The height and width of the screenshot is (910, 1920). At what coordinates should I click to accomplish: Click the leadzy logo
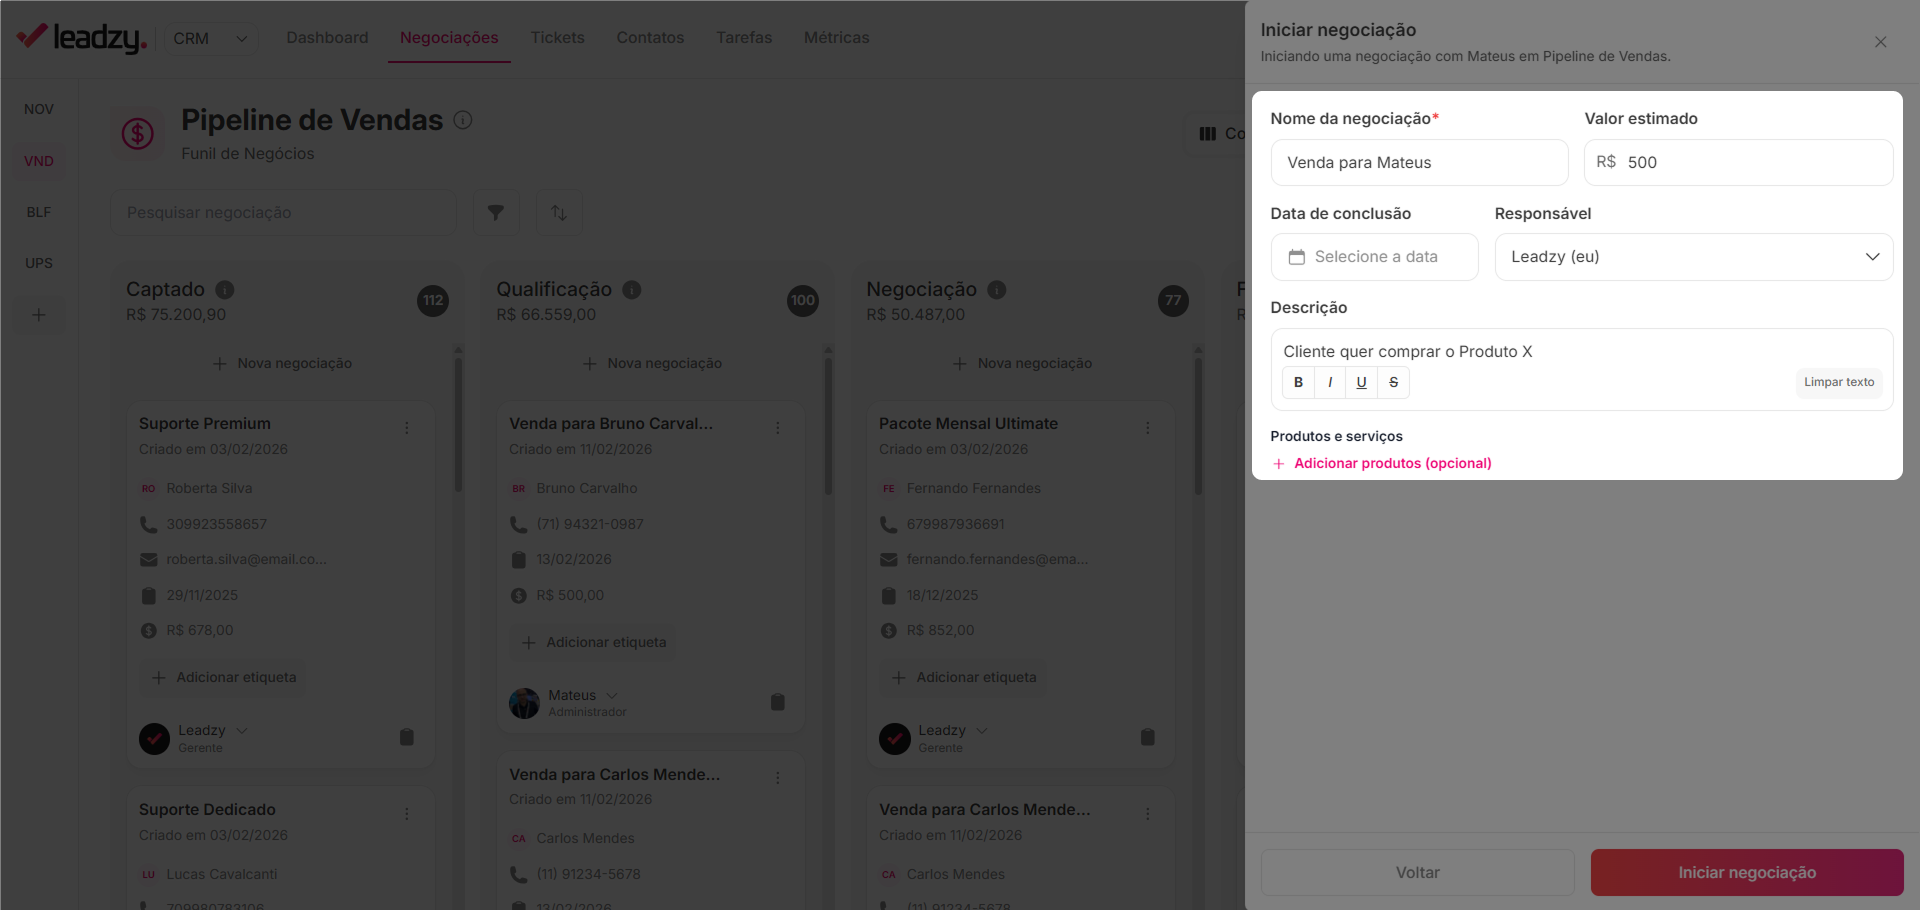pyautogui.click(x=82, y=37)
